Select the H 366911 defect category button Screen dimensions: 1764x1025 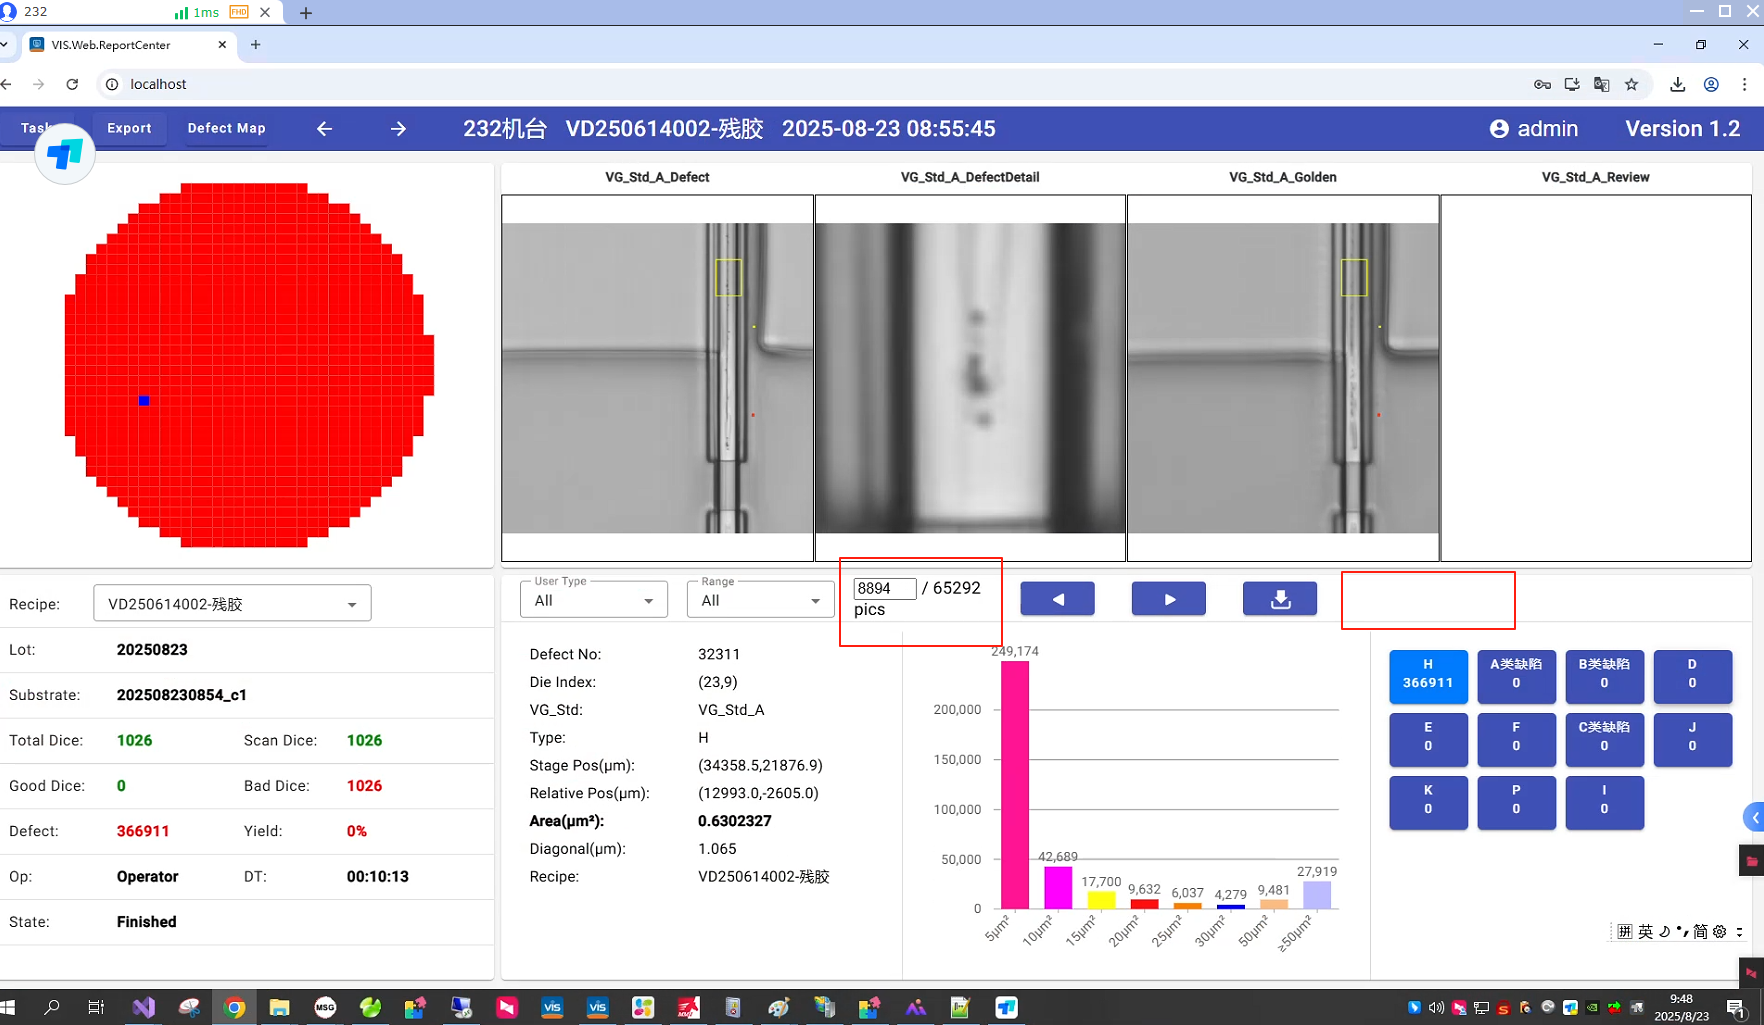[1427, 674]
